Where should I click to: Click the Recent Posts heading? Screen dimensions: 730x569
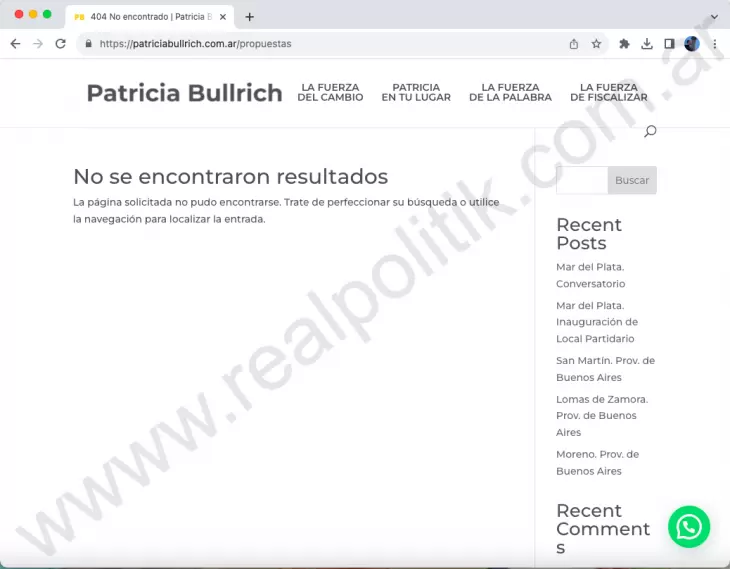pyautogui.click(x=589, y=234)
